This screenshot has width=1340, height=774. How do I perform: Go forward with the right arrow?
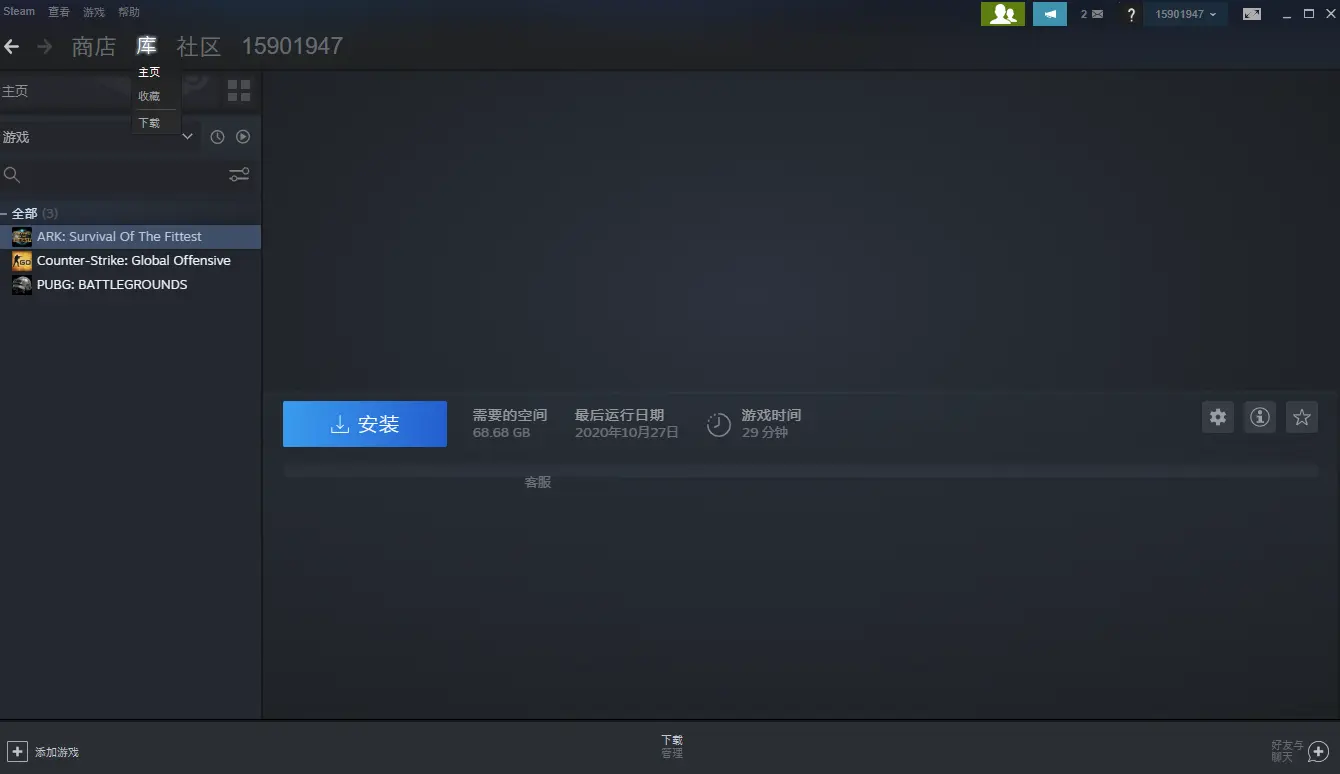click(x=44, y=46)
